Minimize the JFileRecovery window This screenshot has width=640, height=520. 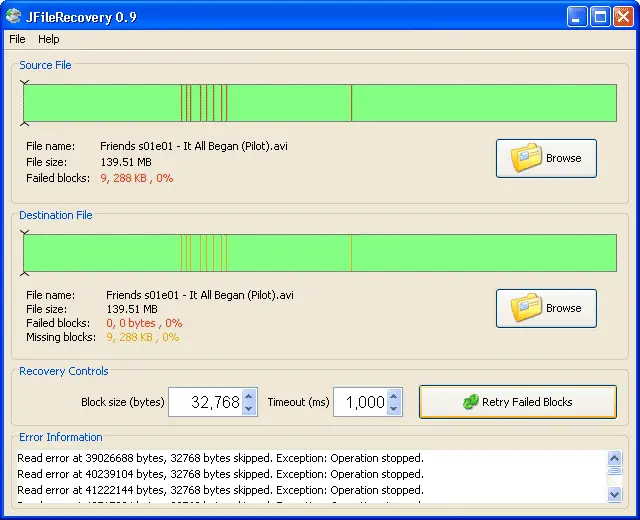[577, 17]
